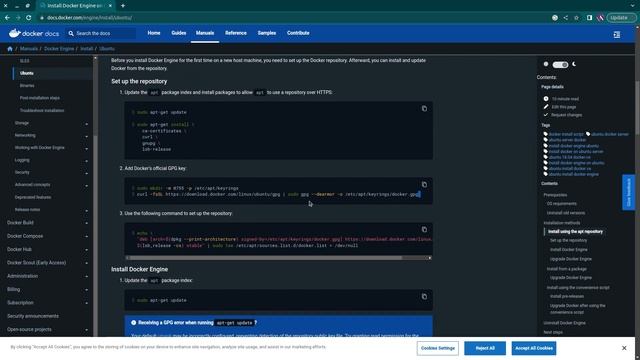The height and width of the screenshot is (360, 640).
Task: Expand the Storage section in sidebar
Action: coord(86,124)
